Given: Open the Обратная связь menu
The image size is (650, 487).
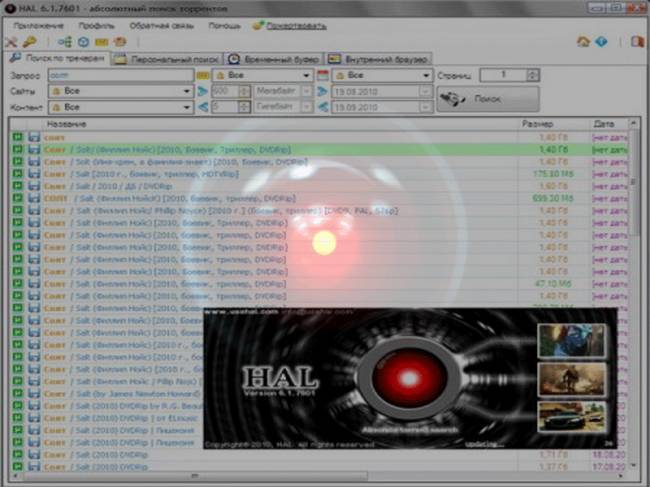Looking at the screenshot, I should [x=162, y=26].
